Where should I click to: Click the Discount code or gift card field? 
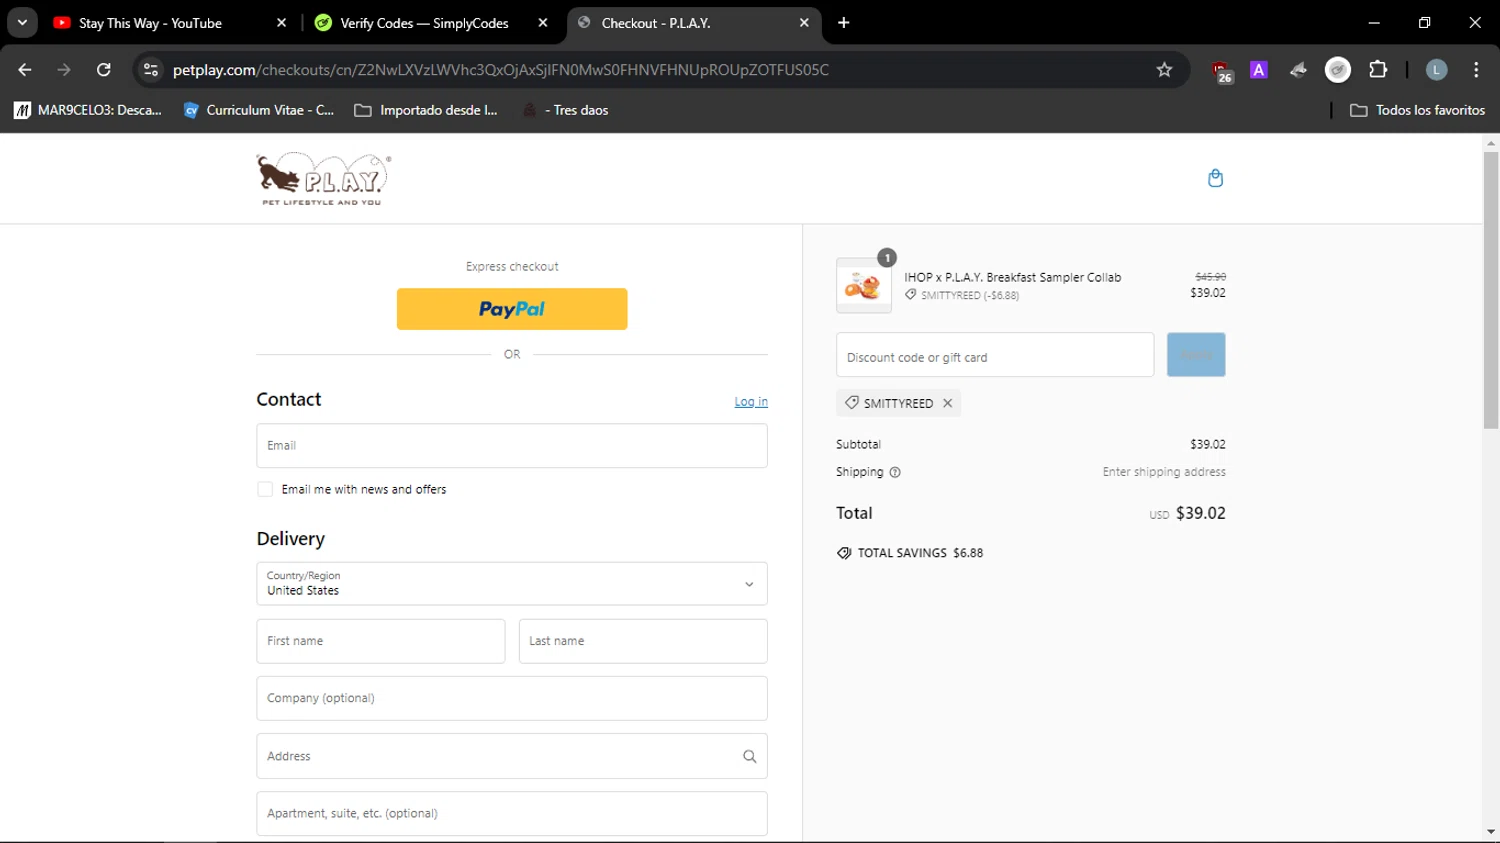point(995,355)
